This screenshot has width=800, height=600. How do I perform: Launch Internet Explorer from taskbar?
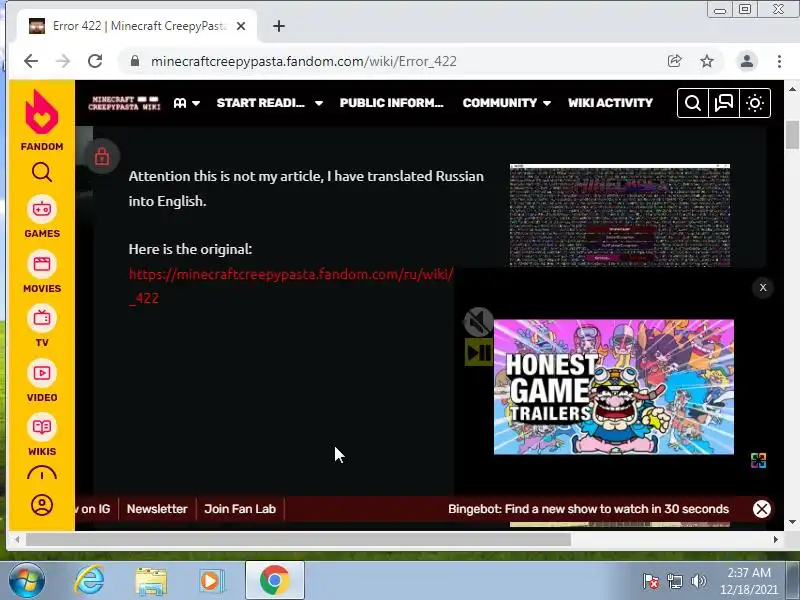point(89,581)
